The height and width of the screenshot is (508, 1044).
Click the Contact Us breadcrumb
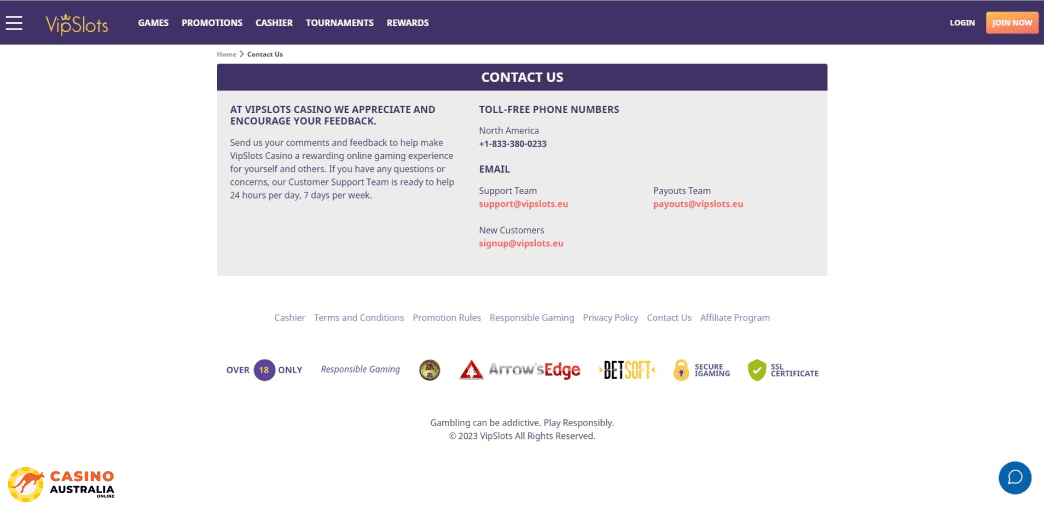265,55
